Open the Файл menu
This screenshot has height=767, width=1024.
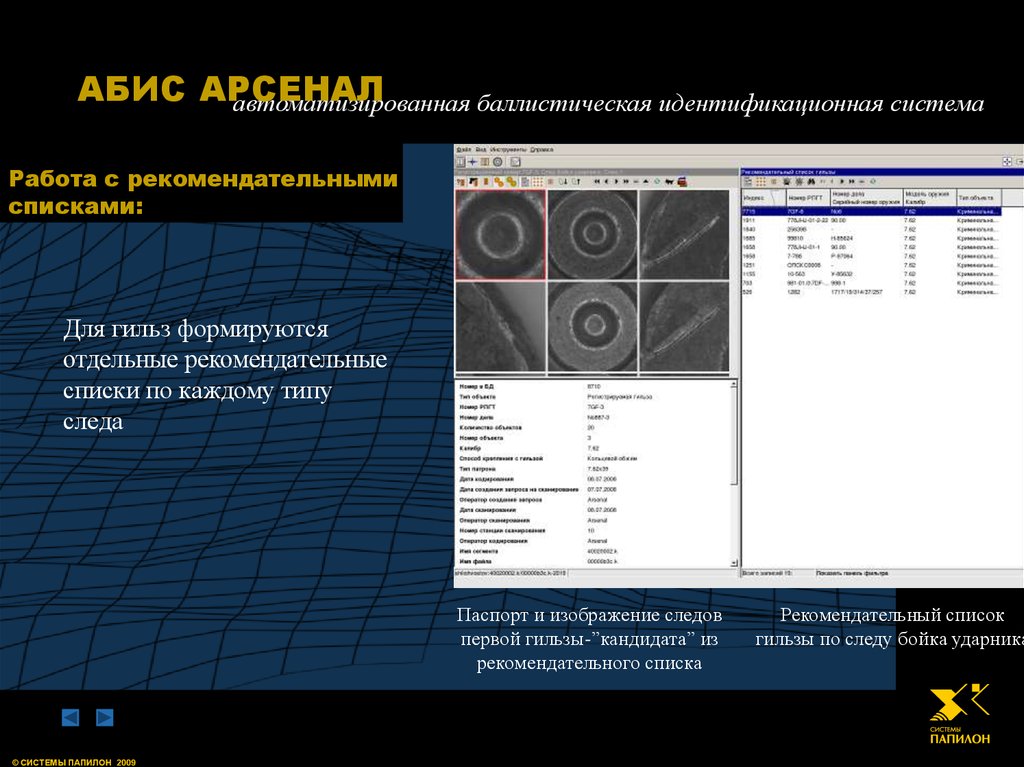tap(463, 149)
